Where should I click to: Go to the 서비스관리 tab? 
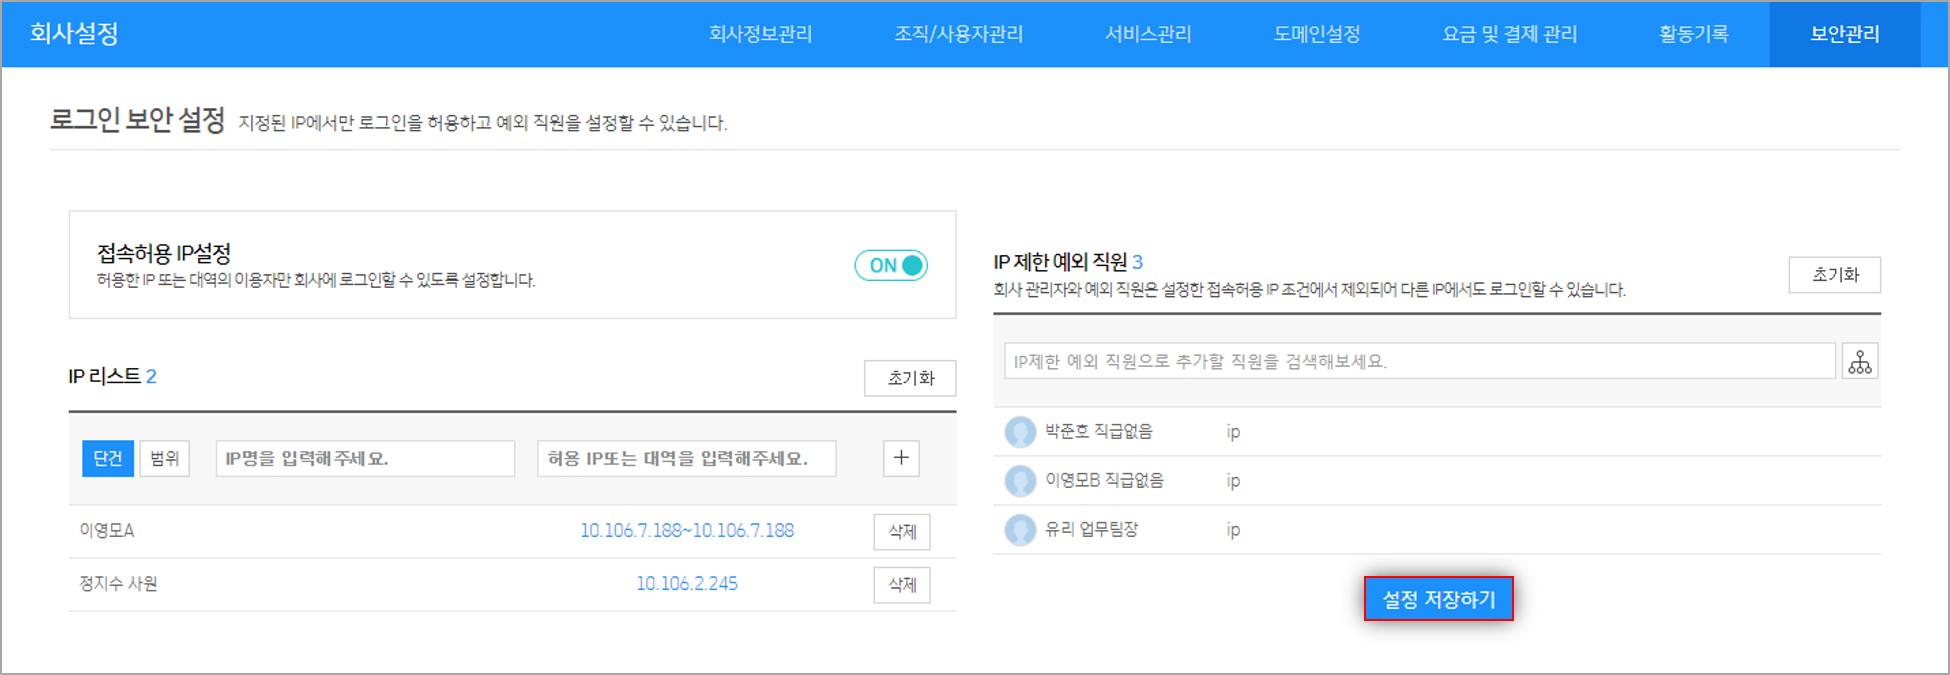pyautogui.click(x=1147, y=34)
